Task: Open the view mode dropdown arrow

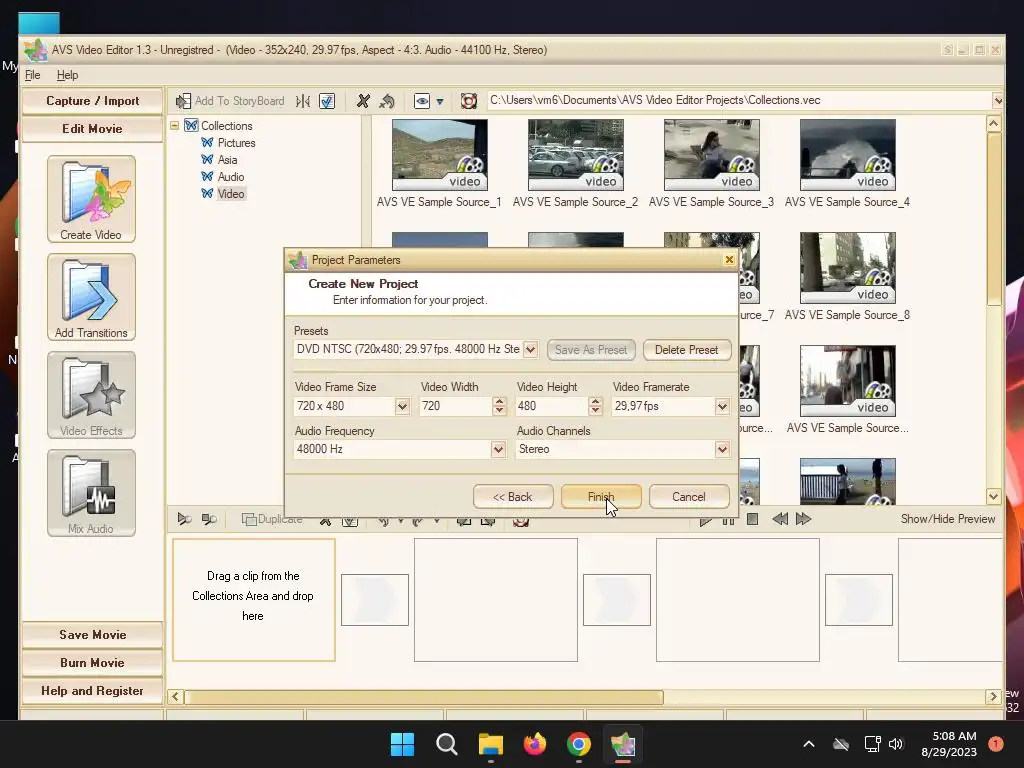Action: coord(440,101)
